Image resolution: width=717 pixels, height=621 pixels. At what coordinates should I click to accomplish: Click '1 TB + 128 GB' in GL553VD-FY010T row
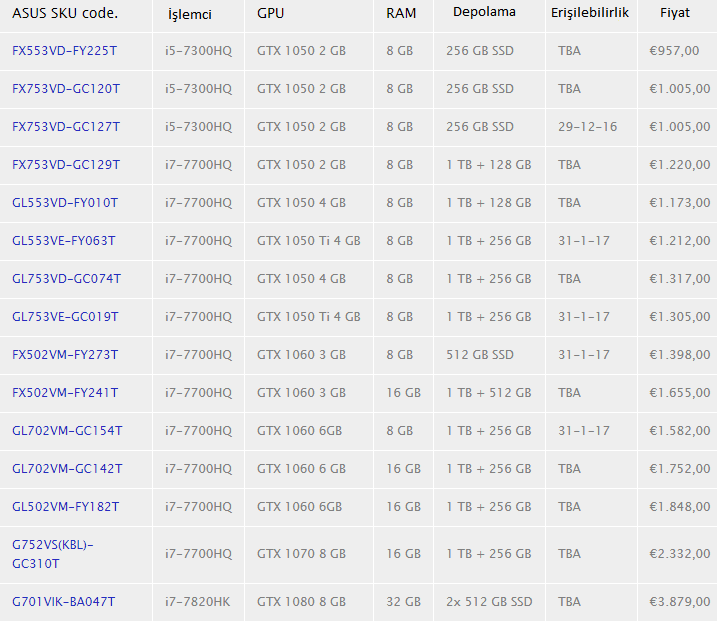489,203
